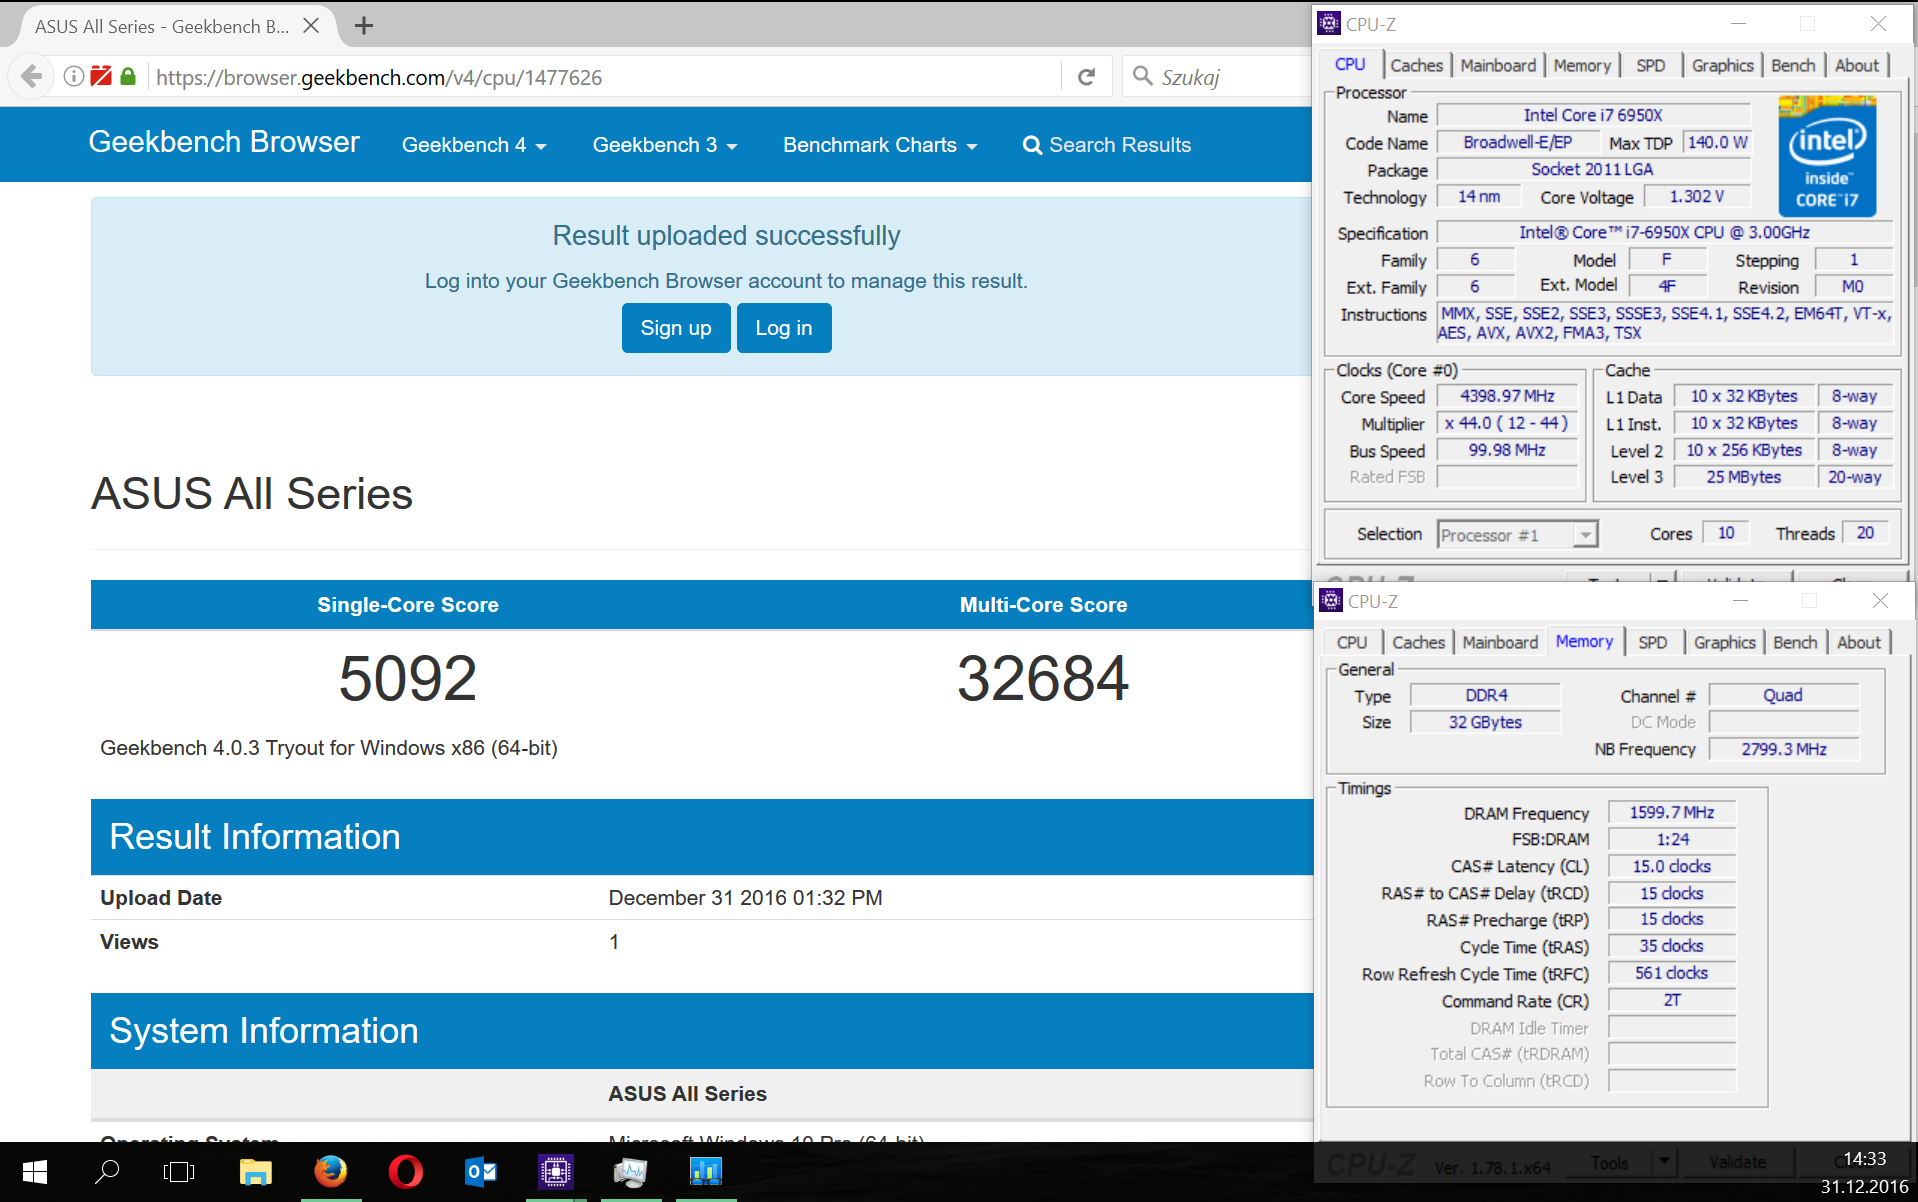Open the Geekbench 4 dropdown menu

pyautogui.click(x=474, y=145)
